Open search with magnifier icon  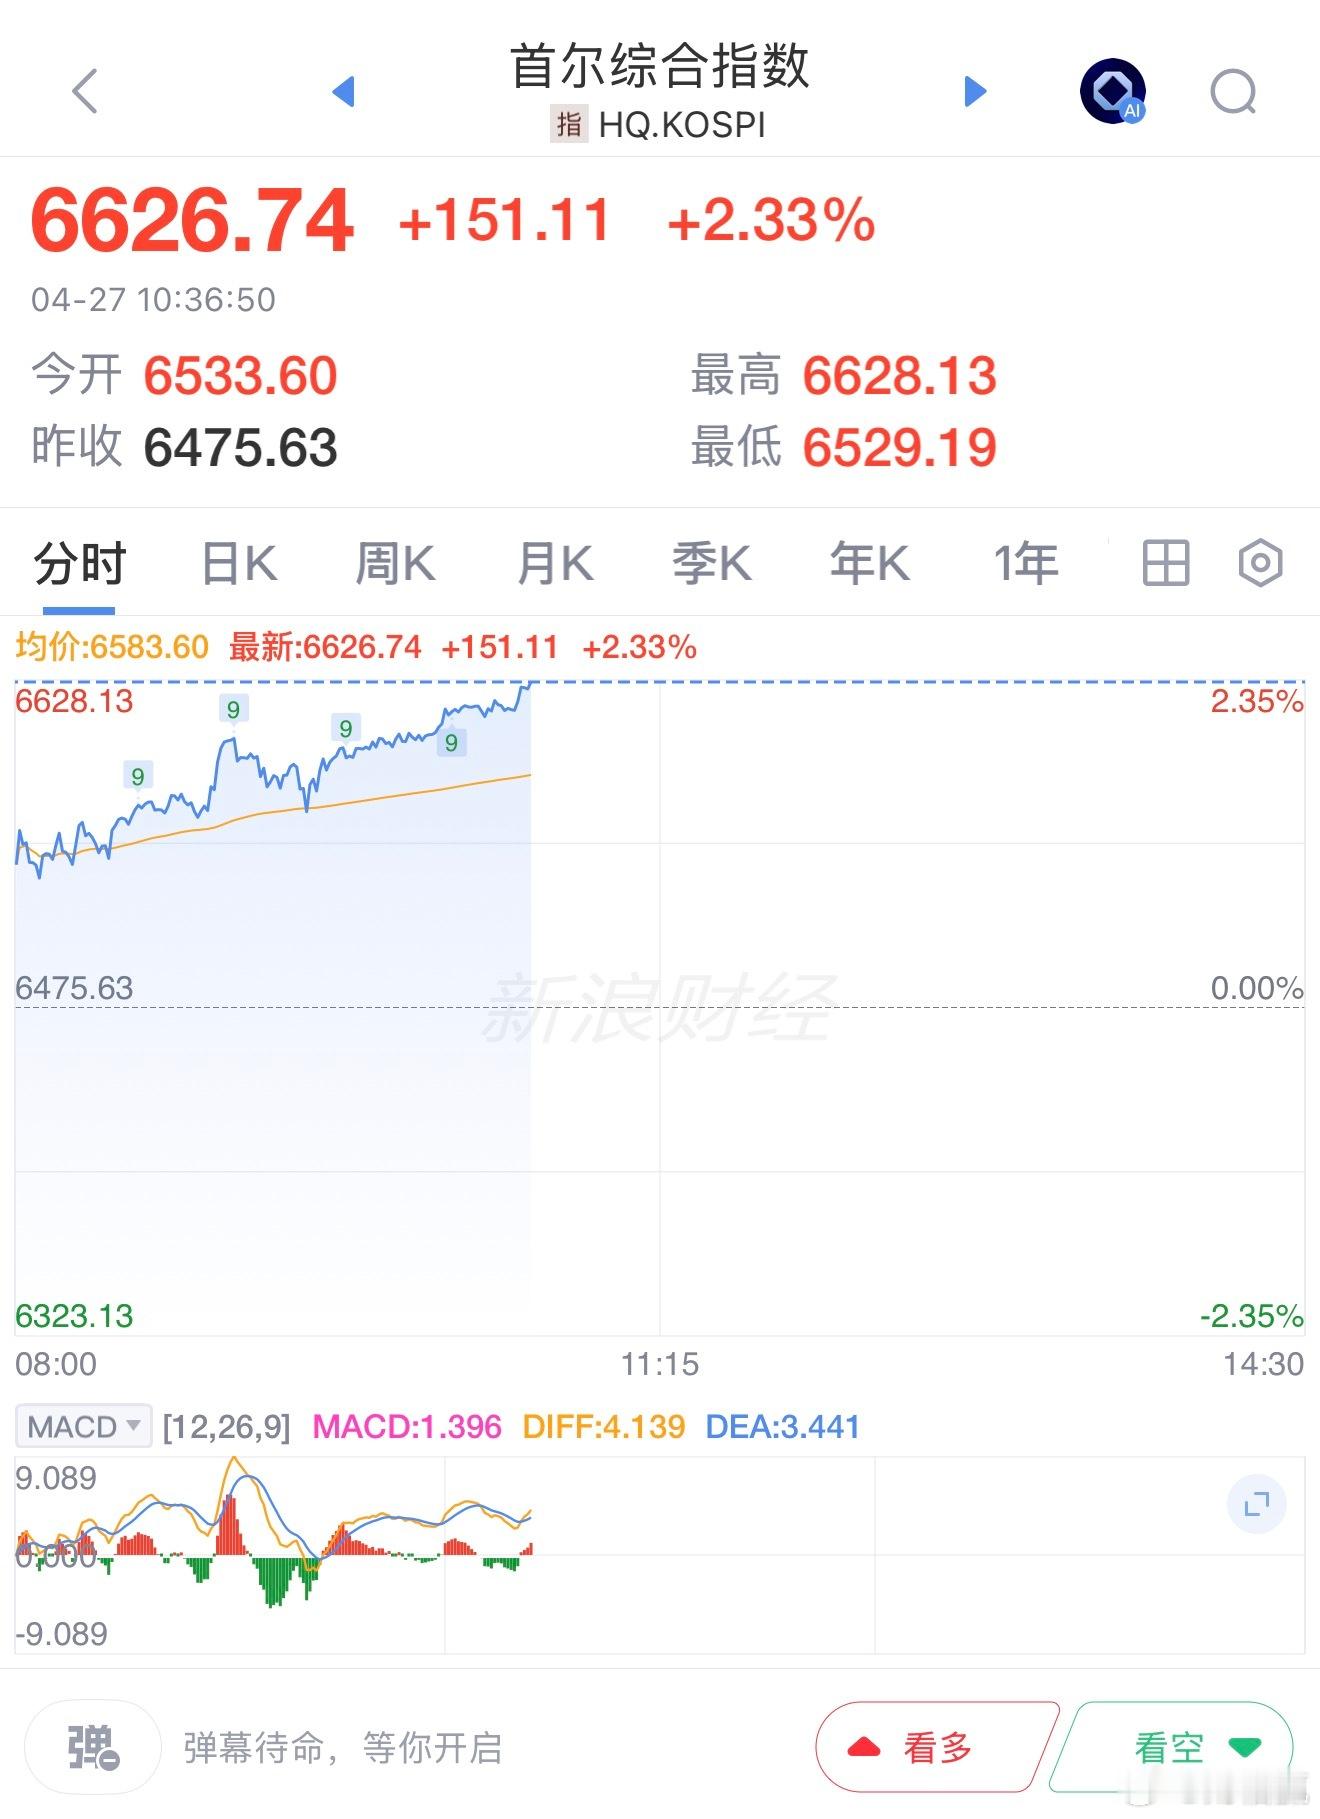1232,92
